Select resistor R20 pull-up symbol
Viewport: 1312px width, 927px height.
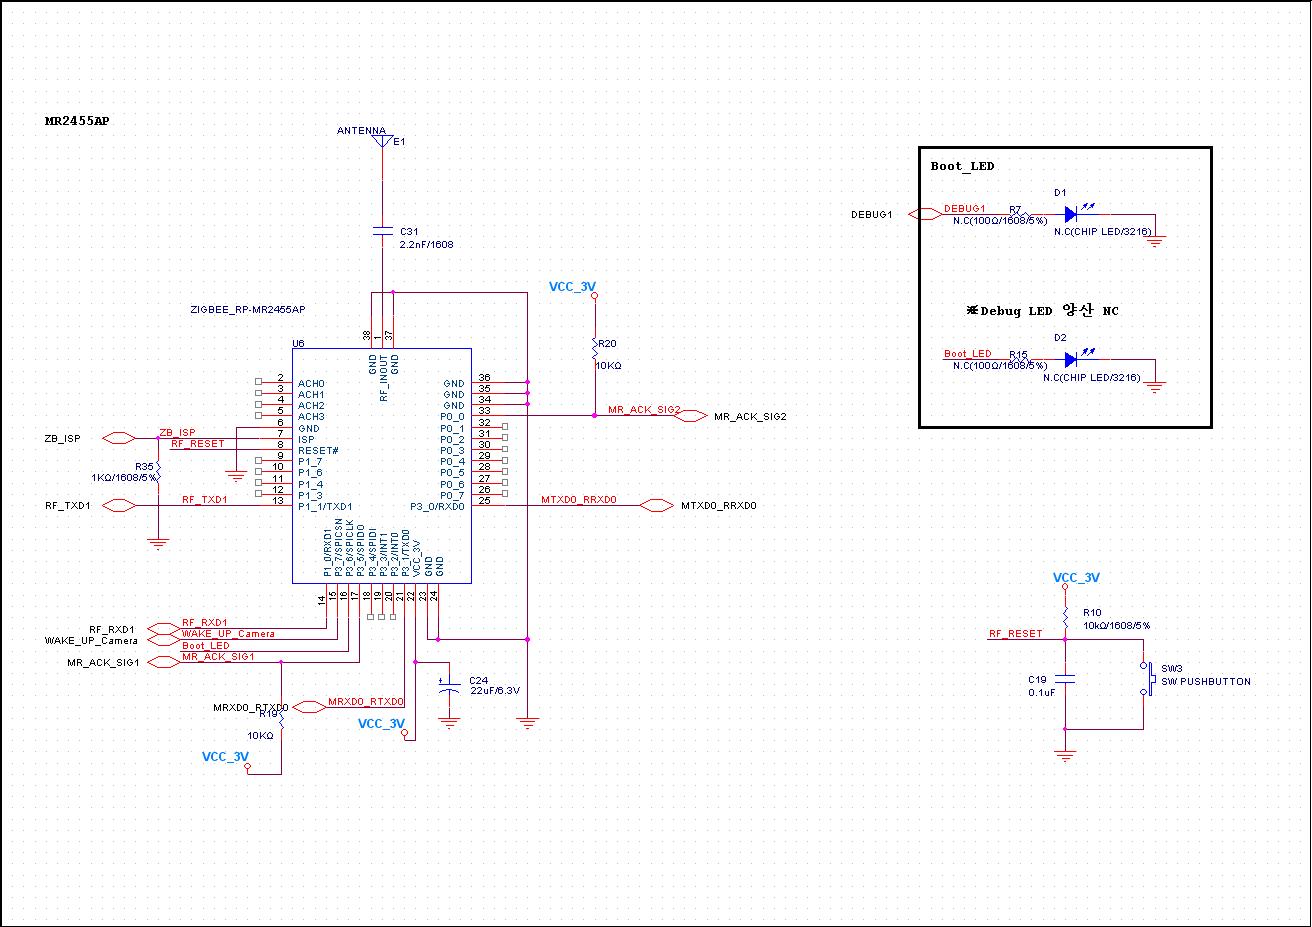click(x=595, y=350)
